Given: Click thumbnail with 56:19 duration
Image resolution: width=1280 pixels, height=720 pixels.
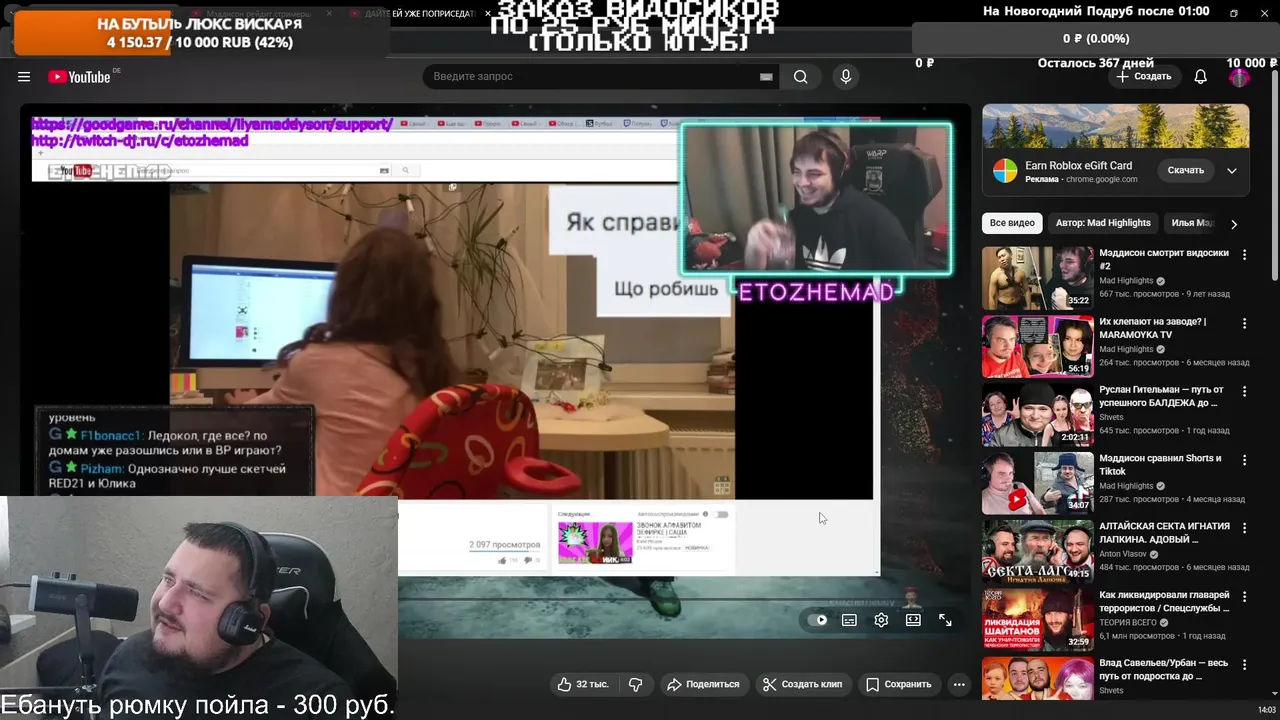Looking at the screenshot, I should pos(1037,346).
